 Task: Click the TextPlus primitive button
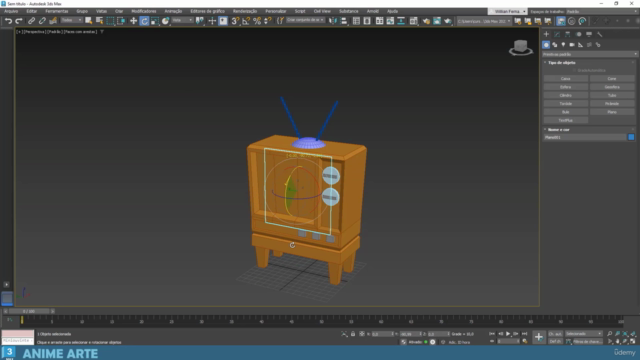point(566,120)
